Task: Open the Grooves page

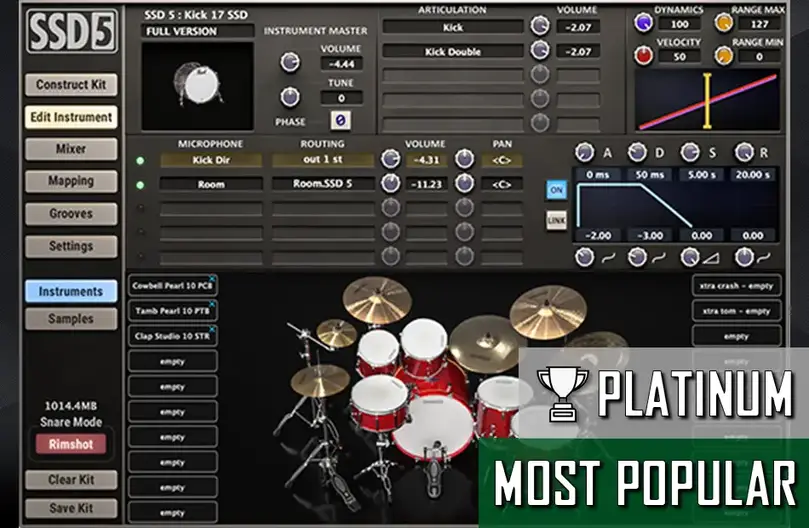Action: (x=71, y=214)
